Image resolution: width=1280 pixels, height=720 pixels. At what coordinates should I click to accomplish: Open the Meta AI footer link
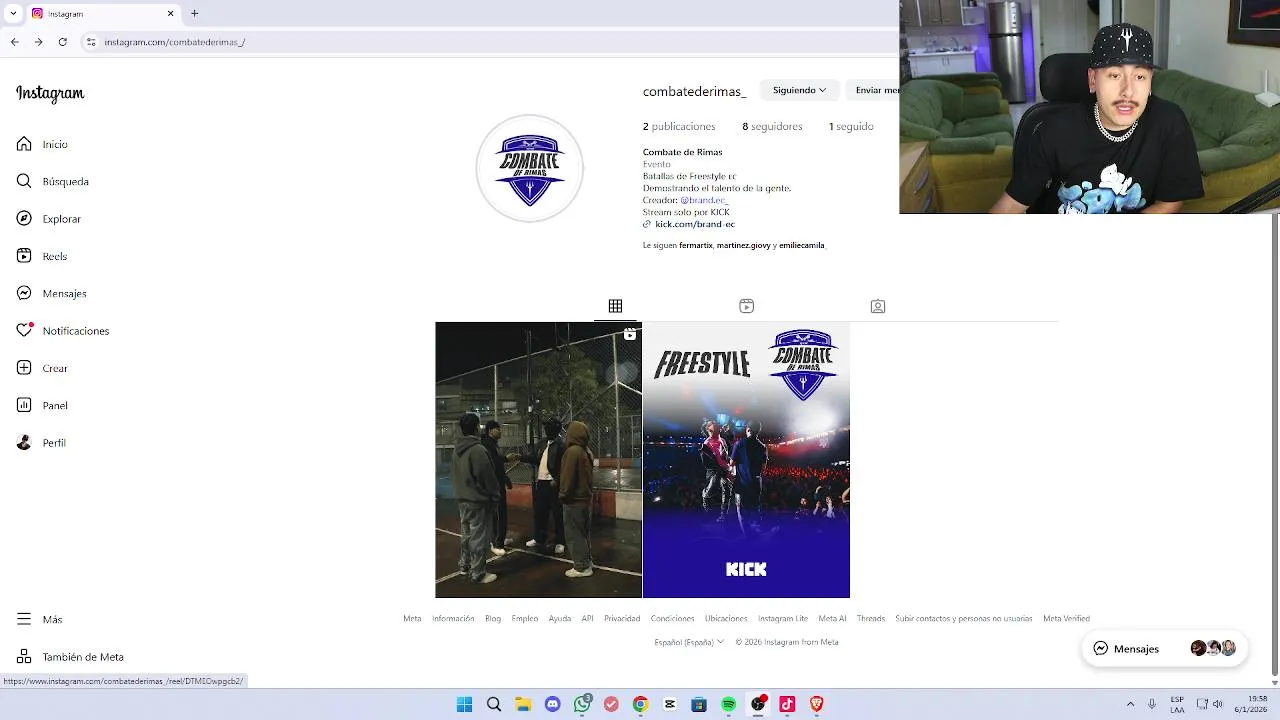click(x=832, y=619)
